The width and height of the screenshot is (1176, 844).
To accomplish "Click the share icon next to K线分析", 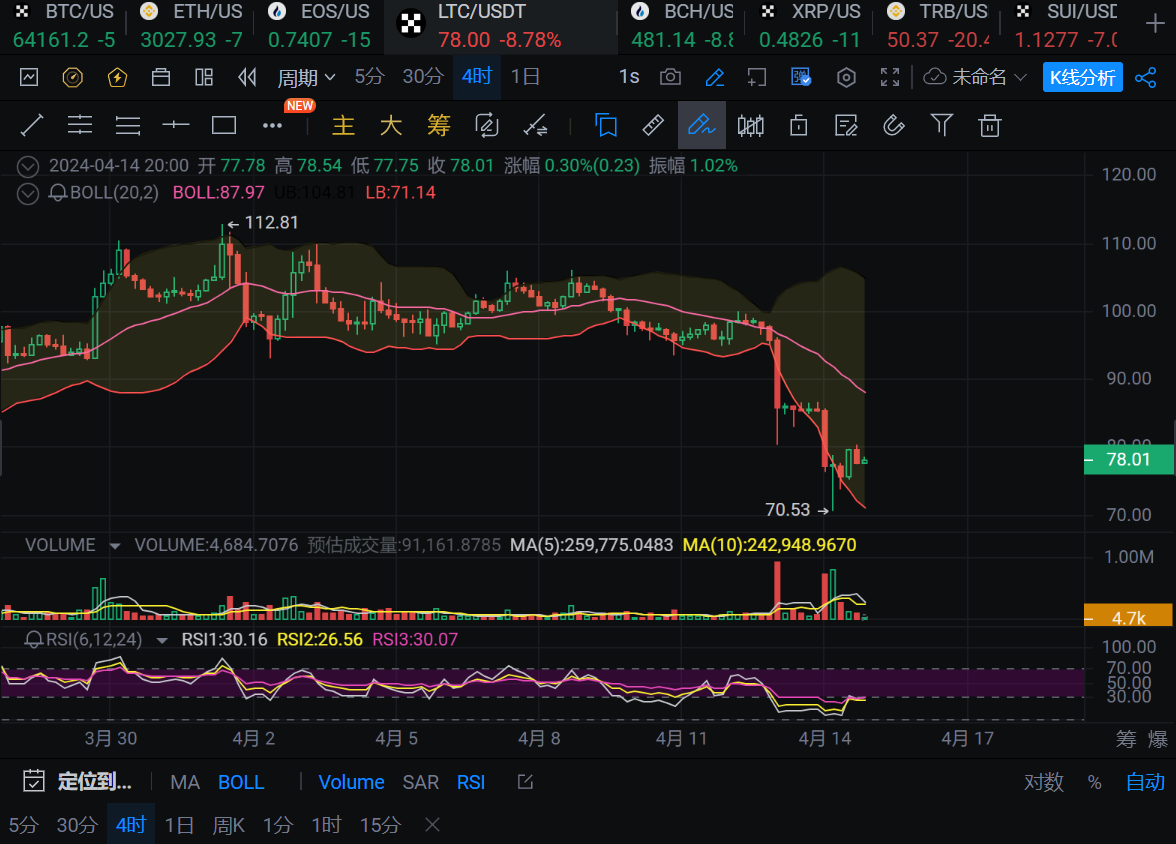I will coord(1146,77).
